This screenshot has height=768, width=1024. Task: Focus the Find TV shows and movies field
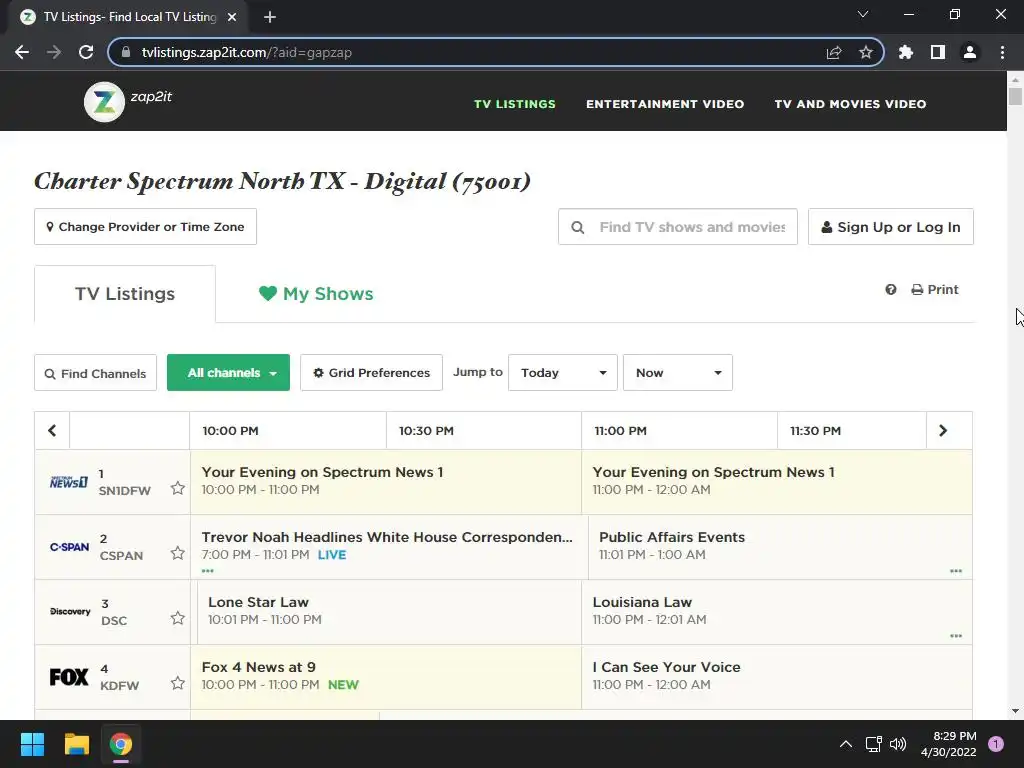678,227
